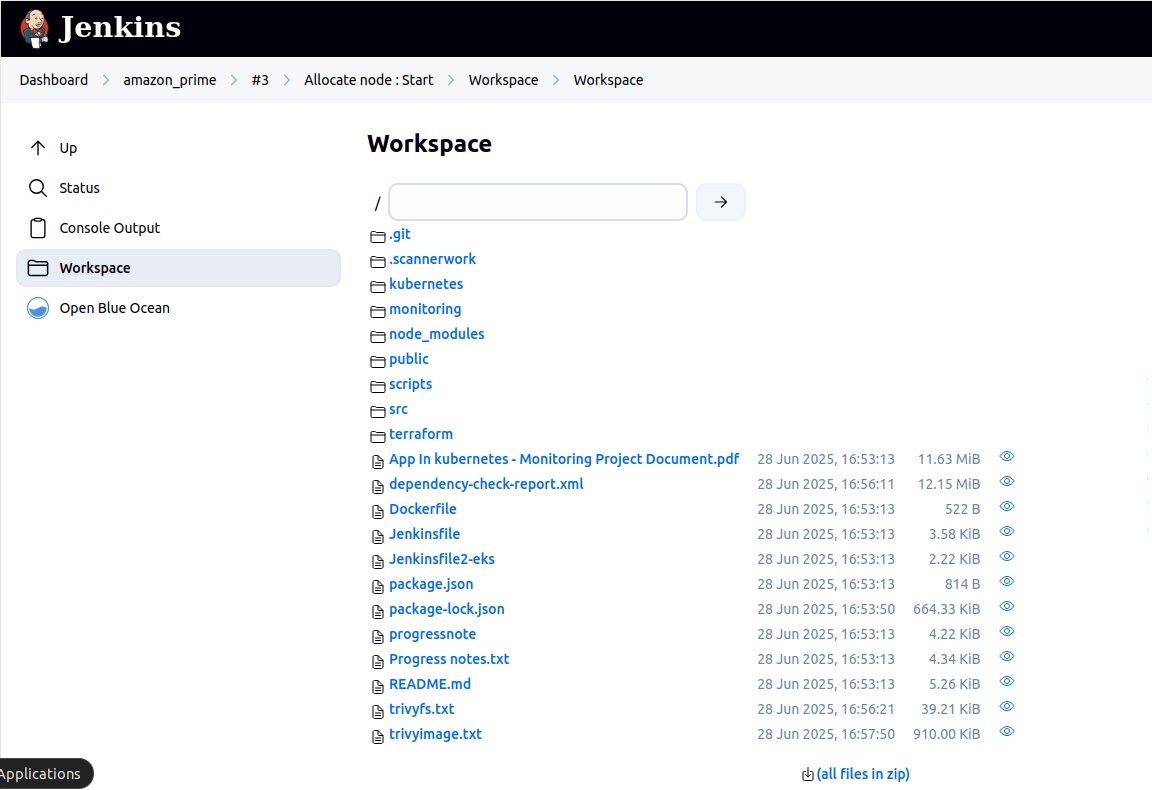Screen dimensions: 1152x790
Task: Open the trivyfs.txt file link
Action: pos(422,709)
